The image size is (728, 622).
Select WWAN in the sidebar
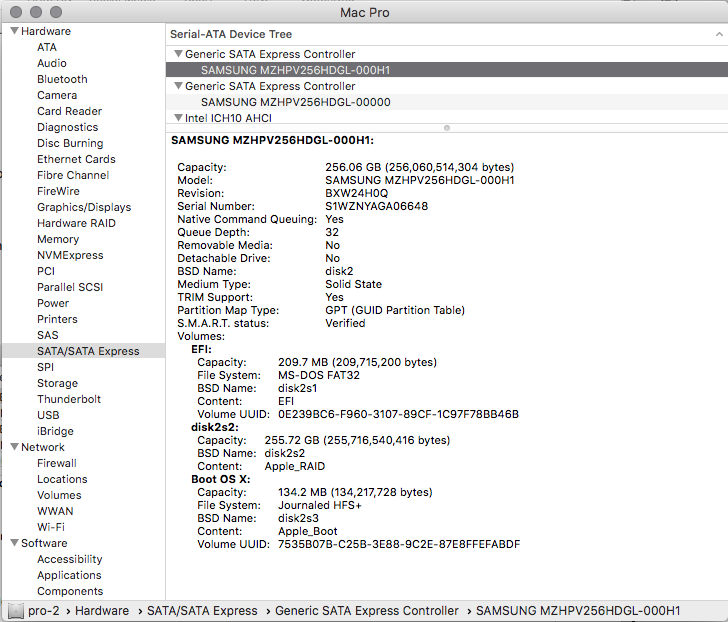click(x=55, y=512)
